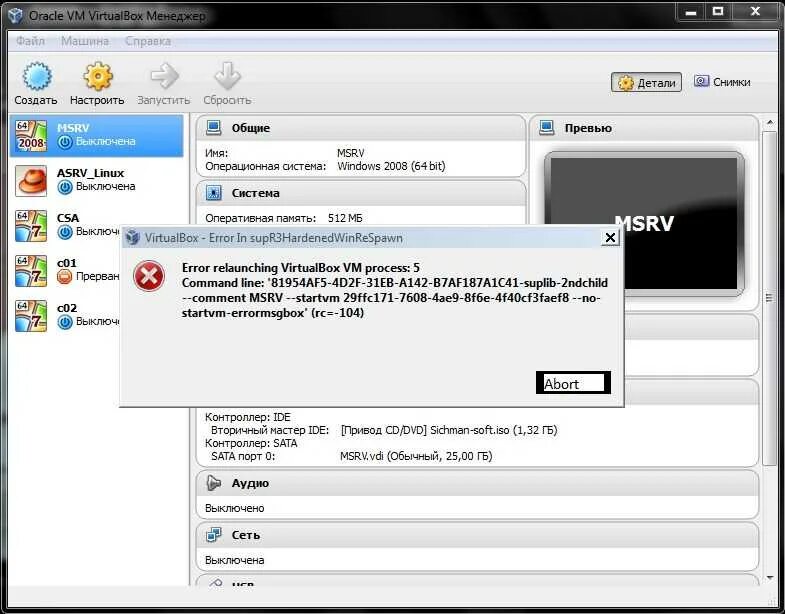Image resolution: width=785 pixels, height=614 pixels.
Task: Click the MSRV preview thumbnail
Action: point(644,224)
